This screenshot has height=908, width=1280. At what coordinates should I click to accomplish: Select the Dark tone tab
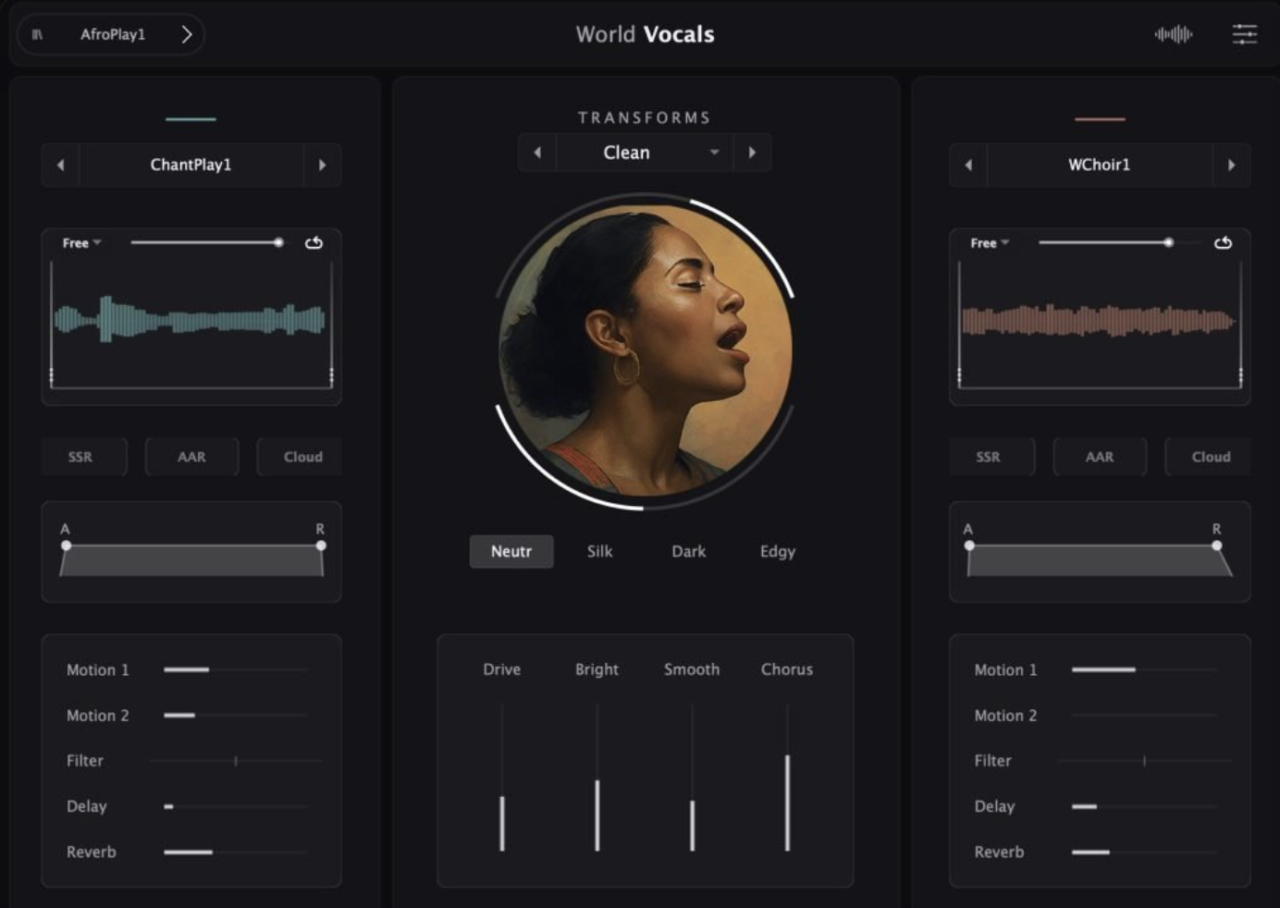(x=688, y=551)
